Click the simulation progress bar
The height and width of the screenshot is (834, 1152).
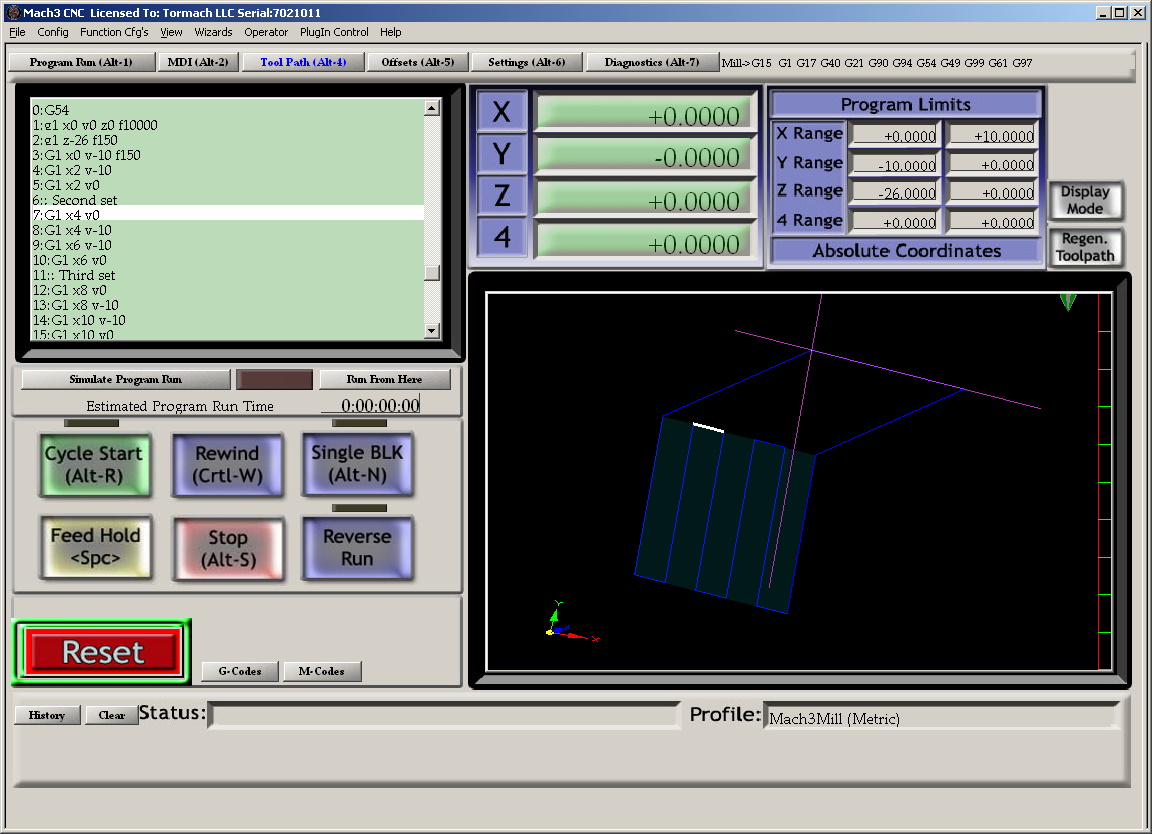pyautogui.click(x=274, y=379)
